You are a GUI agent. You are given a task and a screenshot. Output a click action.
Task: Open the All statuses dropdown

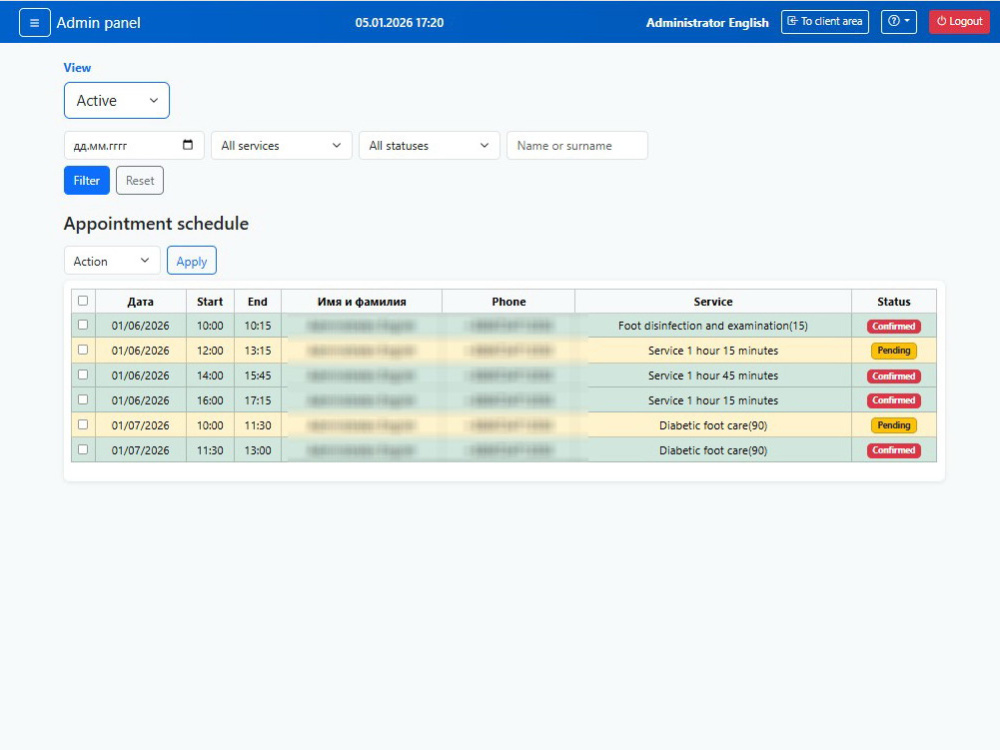coord(429,145)
